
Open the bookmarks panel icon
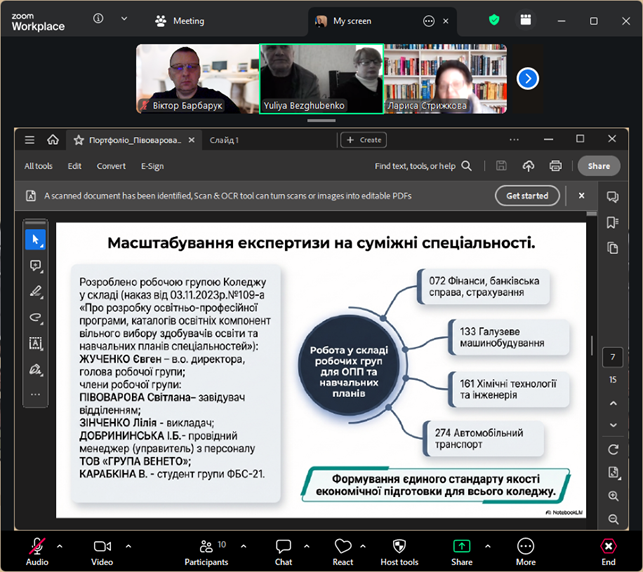click(x=613, y=223)
